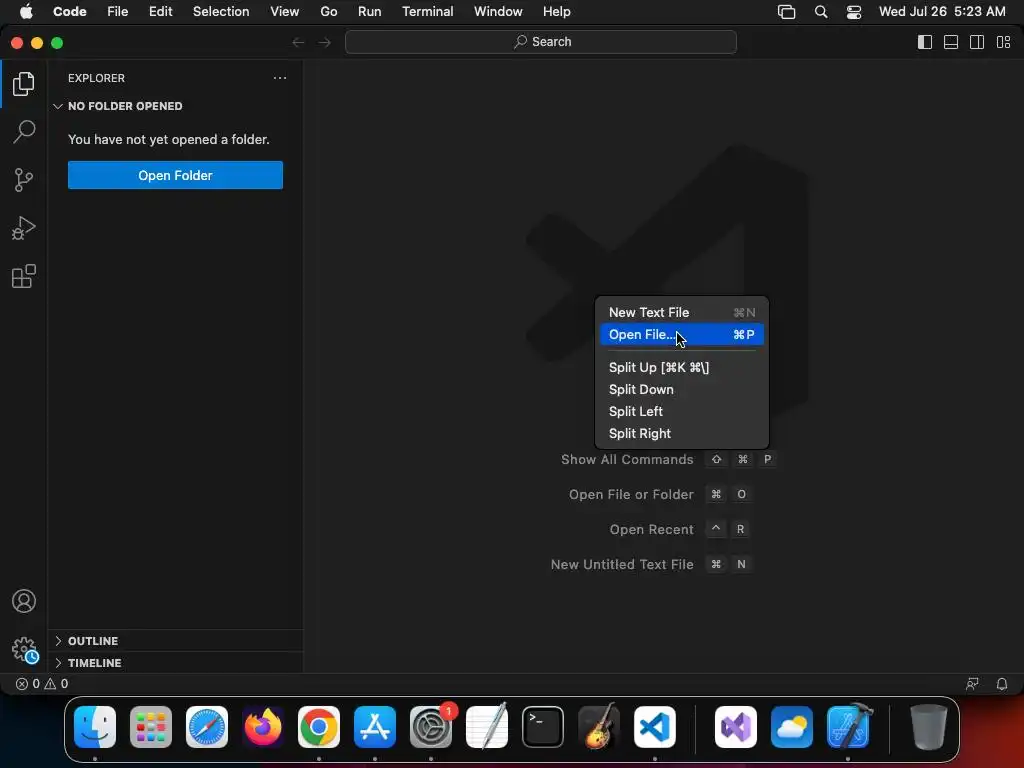
Task: Select Open File... in context menu
Action: click(682, 334)
